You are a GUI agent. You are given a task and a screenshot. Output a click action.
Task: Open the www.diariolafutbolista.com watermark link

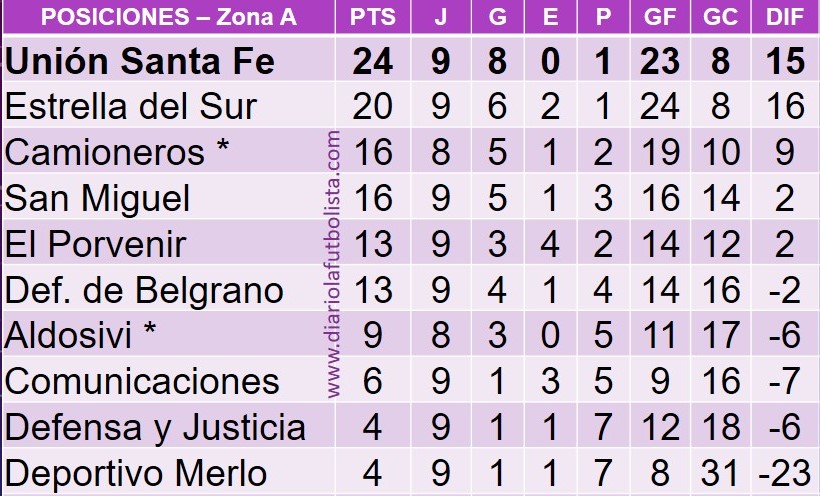(x=334, y=264)
